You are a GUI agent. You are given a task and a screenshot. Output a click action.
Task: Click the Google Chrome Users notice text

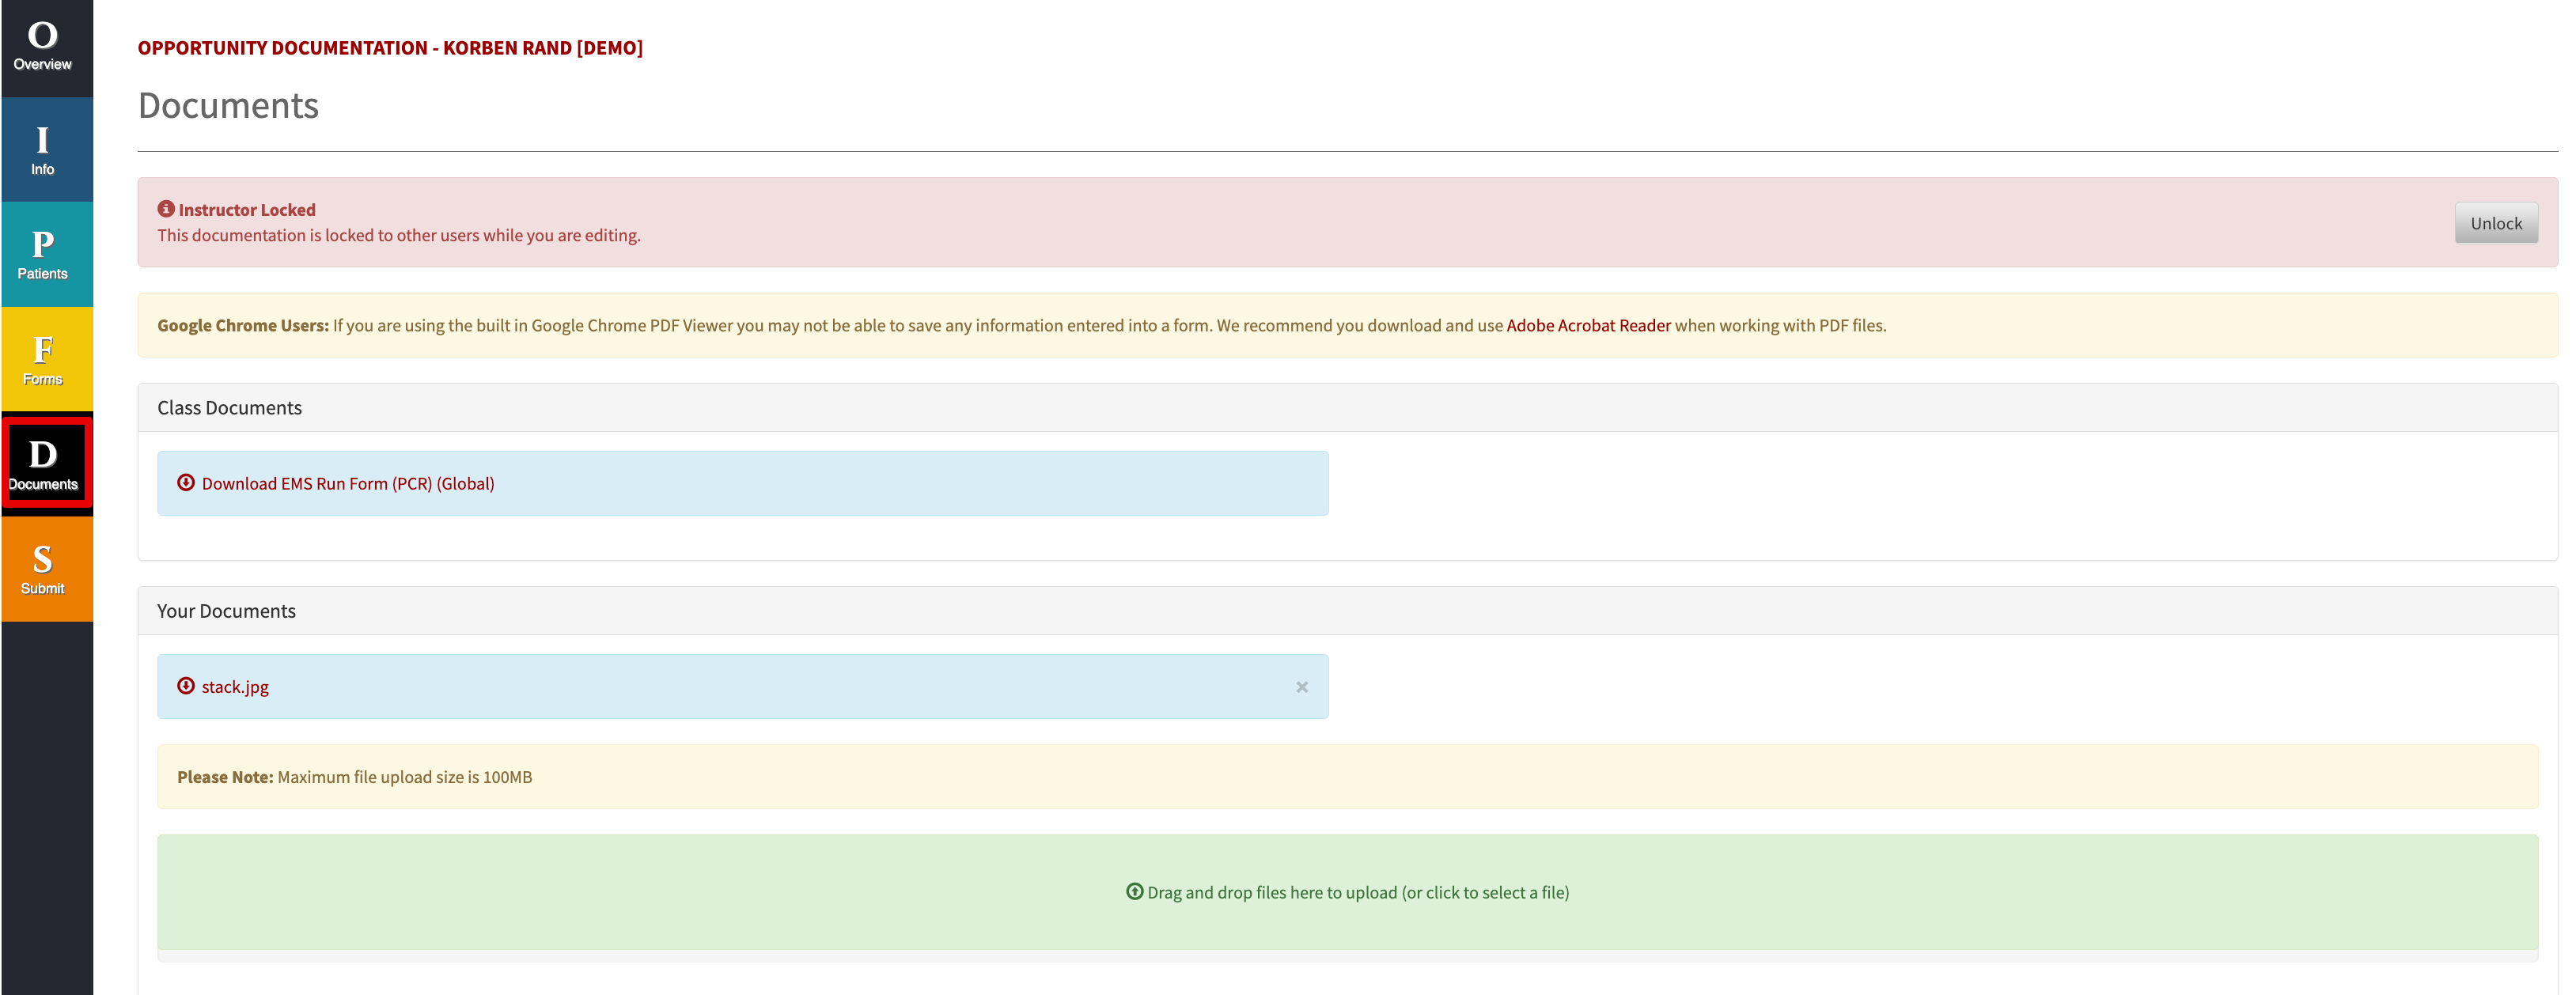coord(1021,325)
